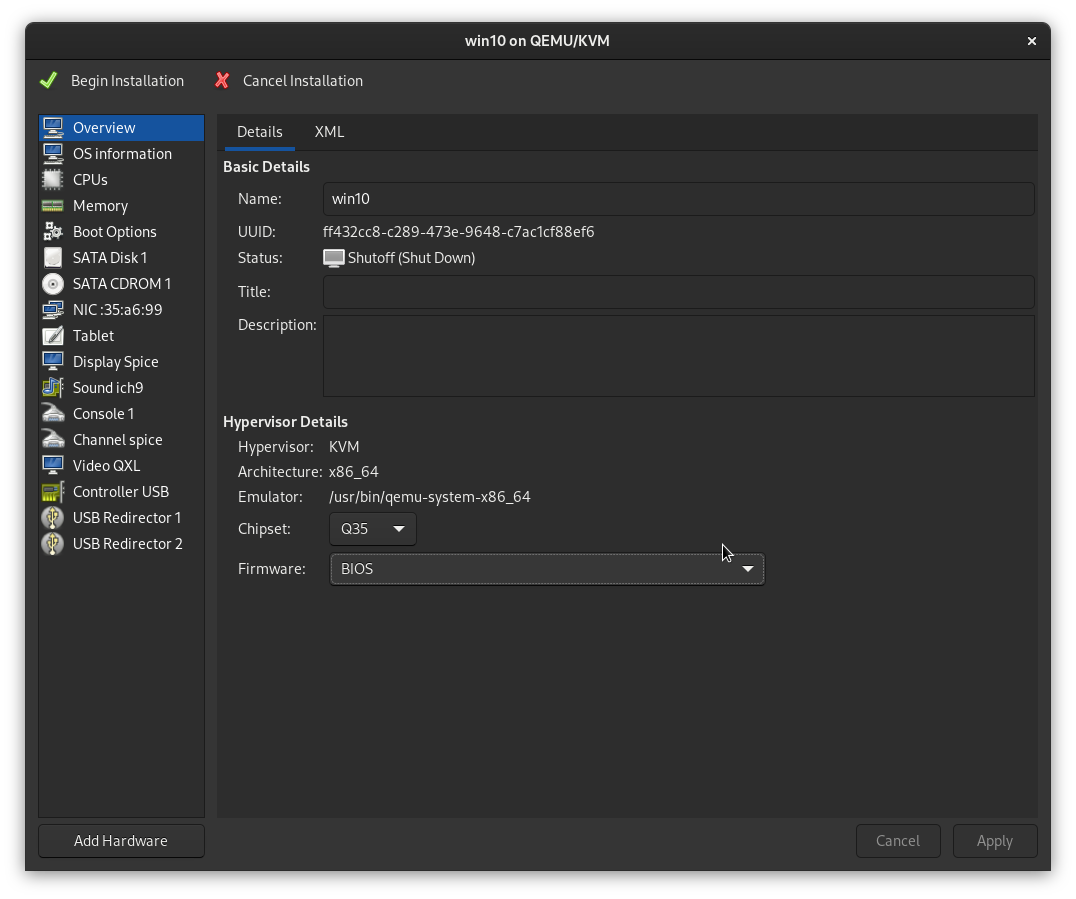The image size is (1076, 899).
Task: Close the win10 on QEMU/KVM window
Action: (1031, 41)
